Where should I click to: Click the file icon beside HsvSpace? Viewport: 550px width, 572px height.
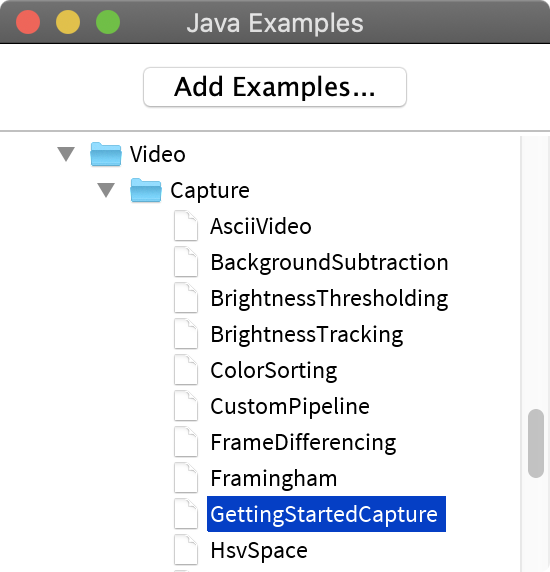(186, 550)
